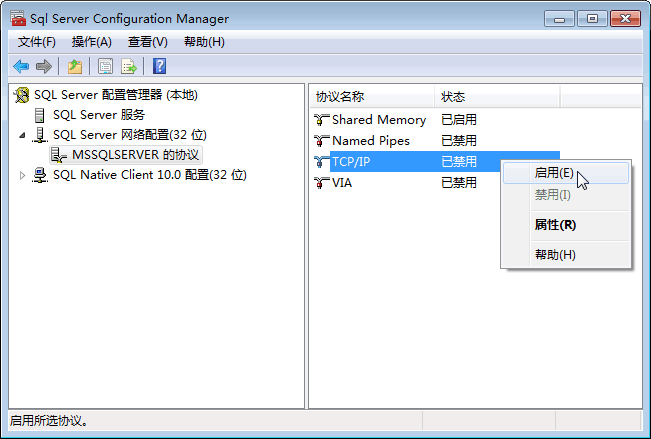
Task: Expand the SQL Native Client 10.0 配置 node
Action: pos(22,175)
